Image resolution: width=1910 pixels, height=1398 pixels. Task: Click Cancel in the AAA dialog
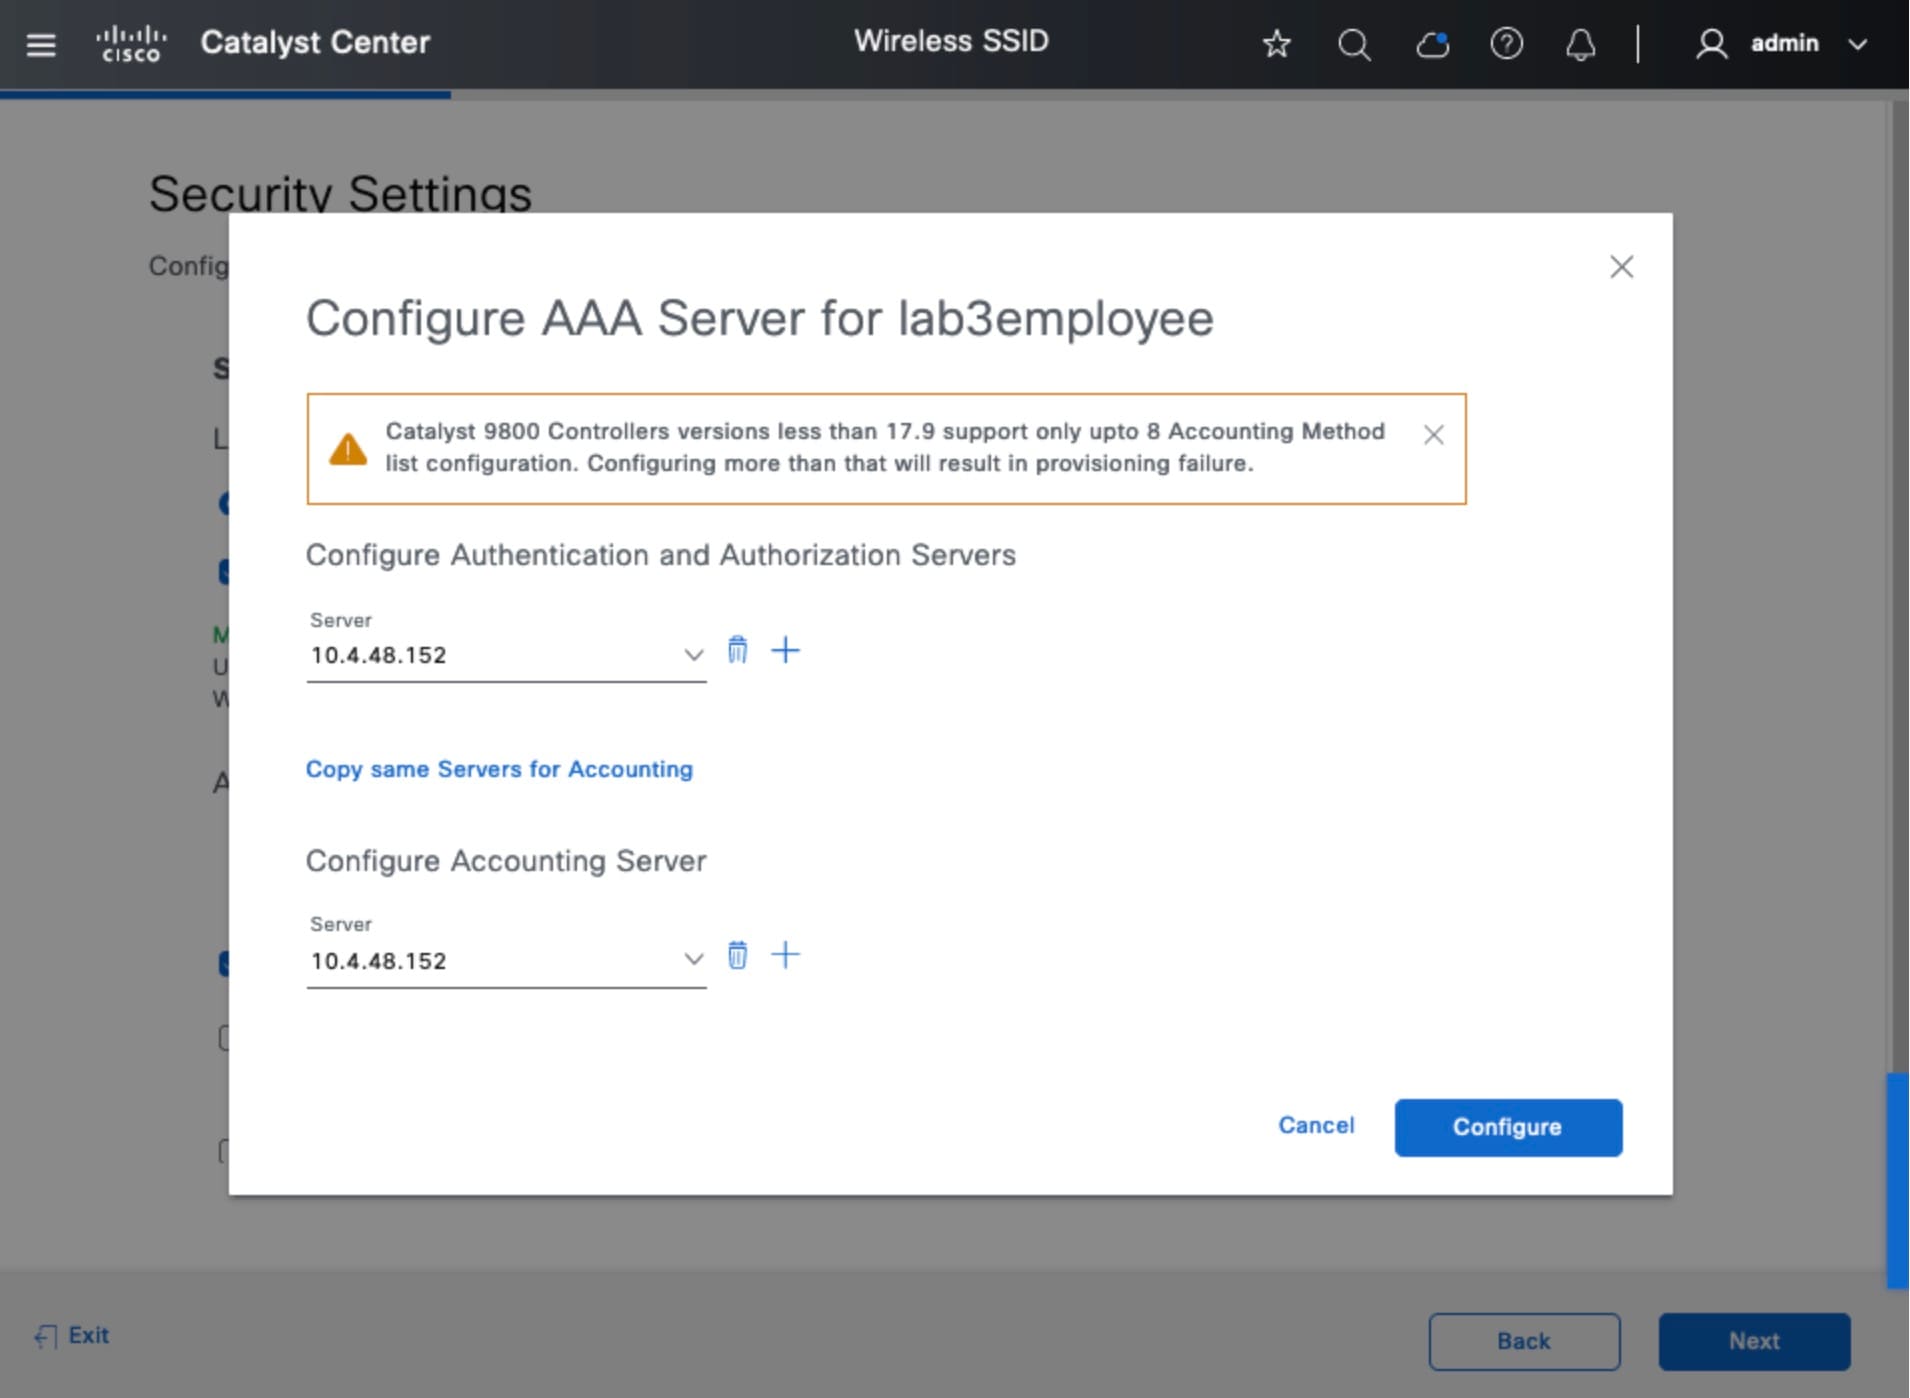pos(1316,1126)
